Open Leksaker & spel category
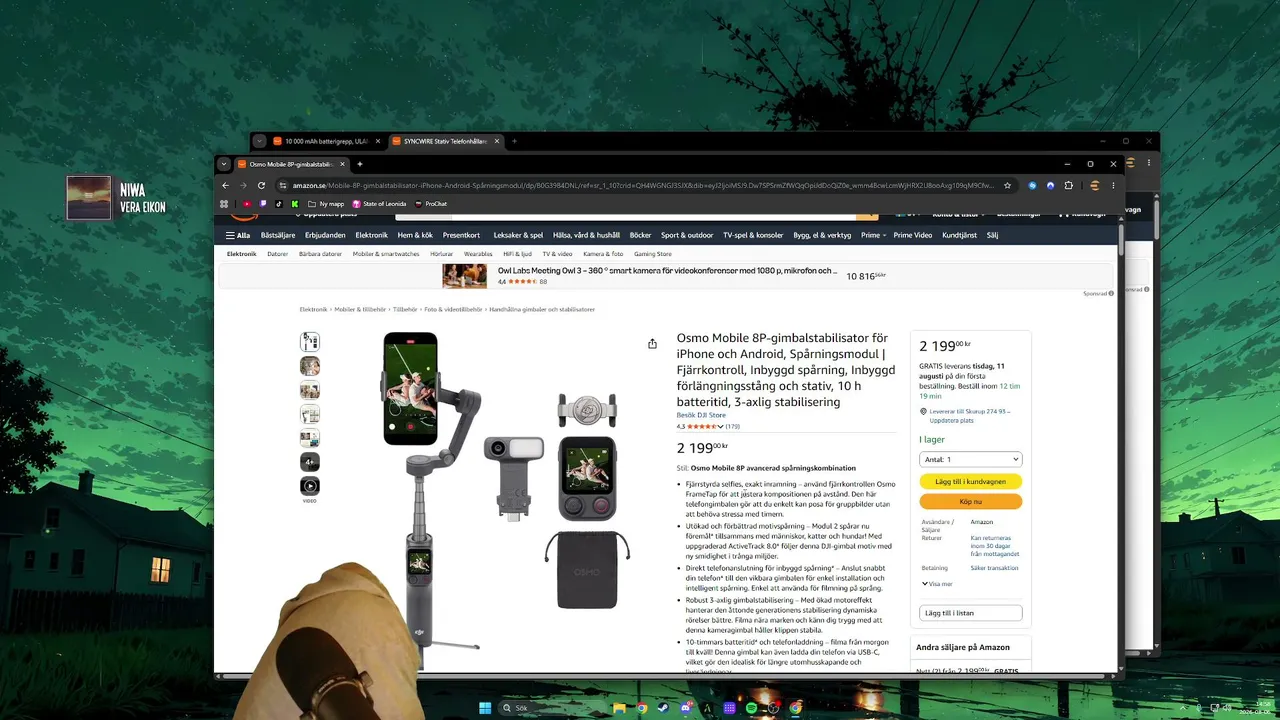 (x=518, y=235)
